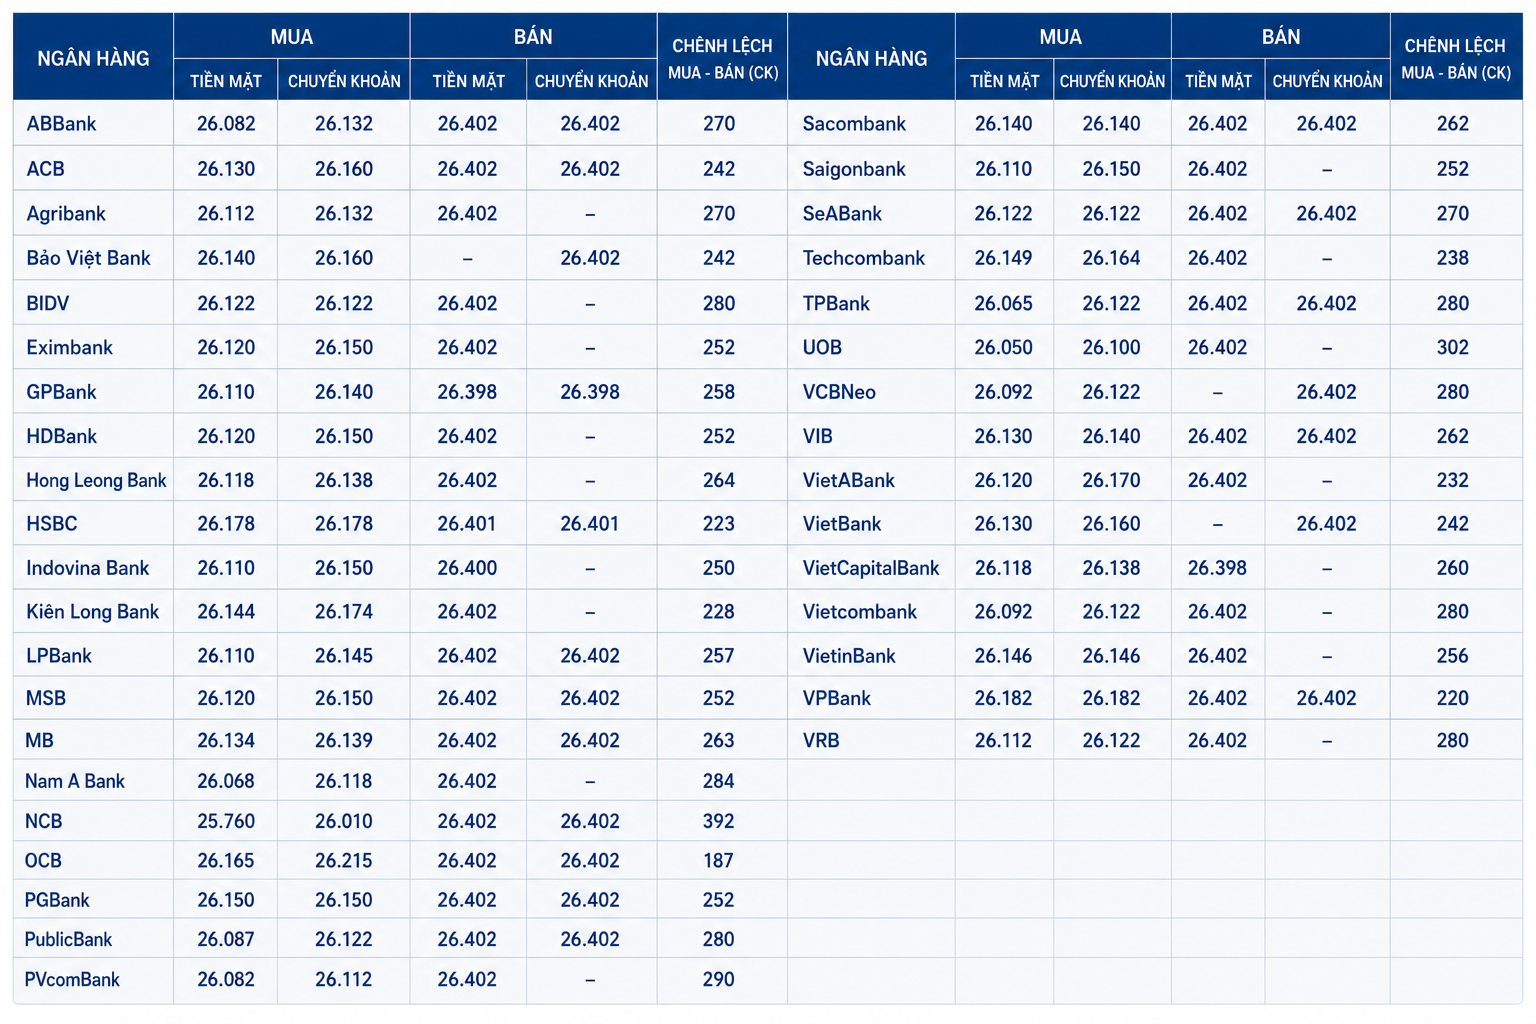This screenshot has width=1536, height=1024.
Task: Select the VPBank spread value 220
Action: pos(1453,698)
